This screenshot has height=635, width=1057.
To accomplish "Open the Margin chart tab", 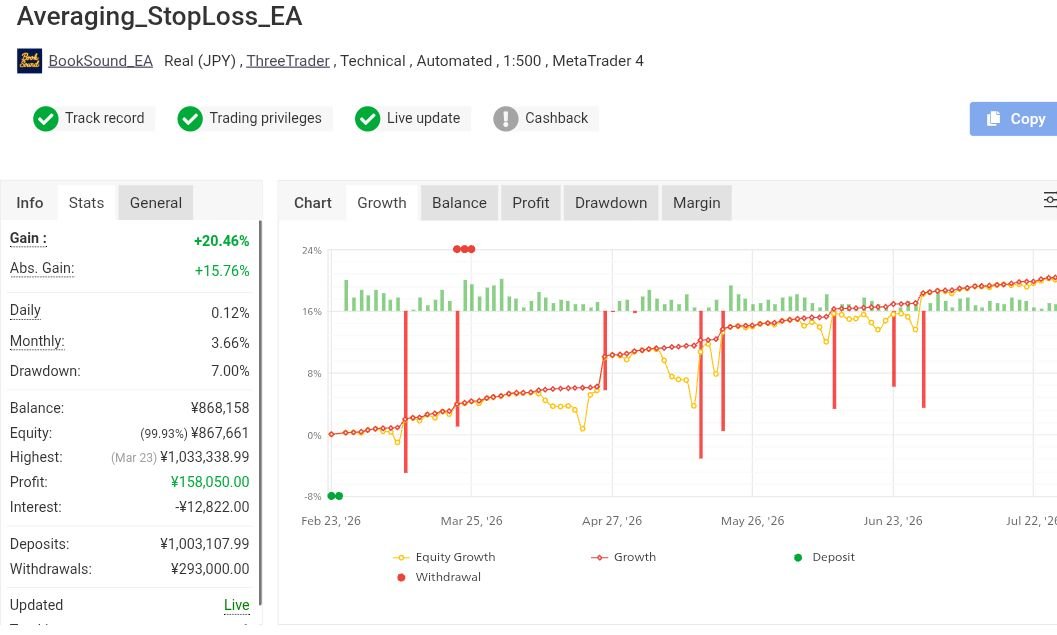I will 696,203.
